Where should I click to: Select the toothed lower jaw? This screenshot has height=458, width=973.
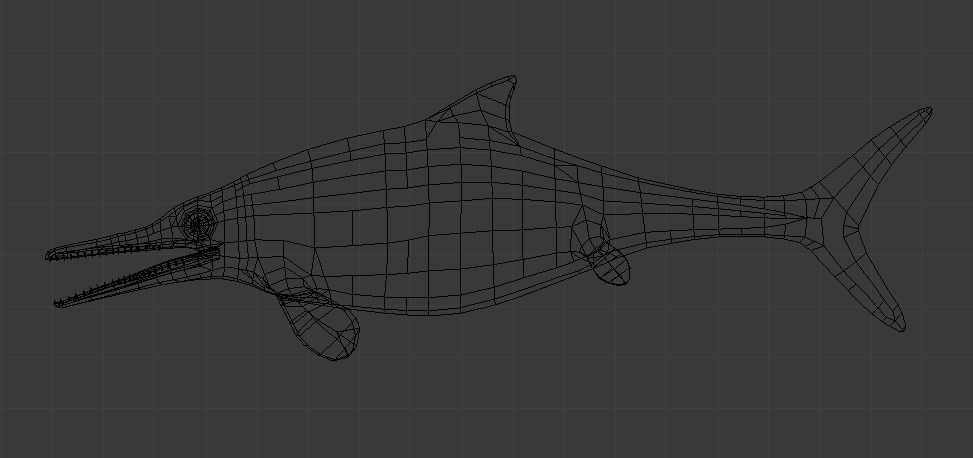pos(137,277)
